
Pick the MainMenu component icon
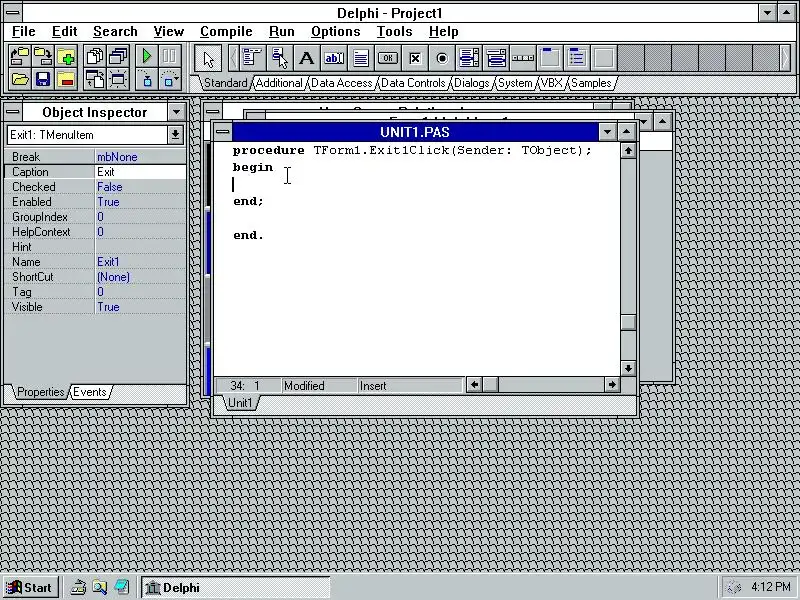pos(253,58)
